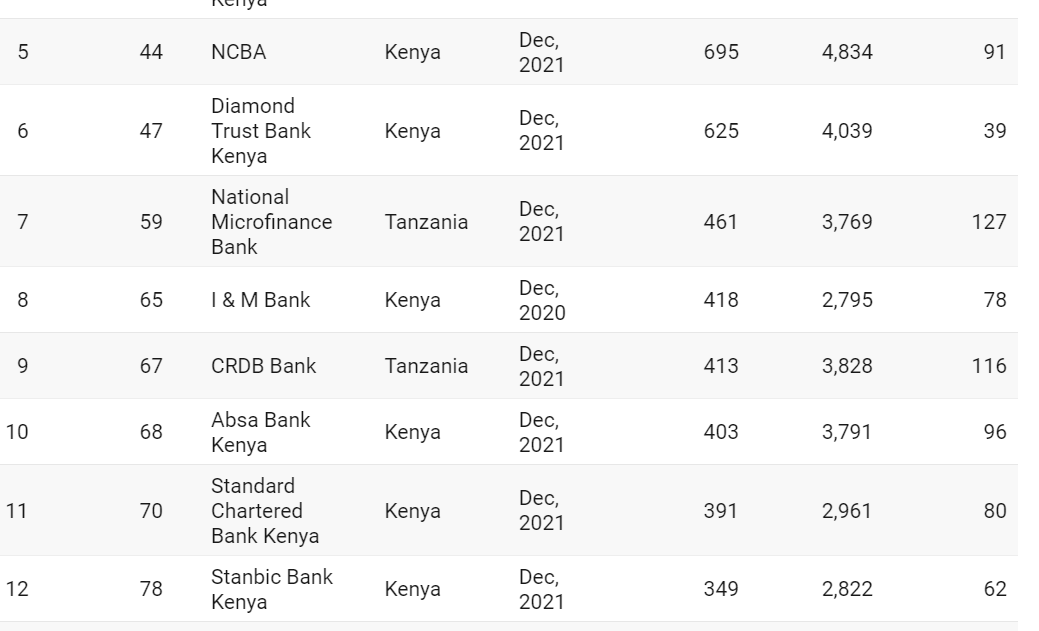Select the 403 value for Absa Bank

click(721, 432)
